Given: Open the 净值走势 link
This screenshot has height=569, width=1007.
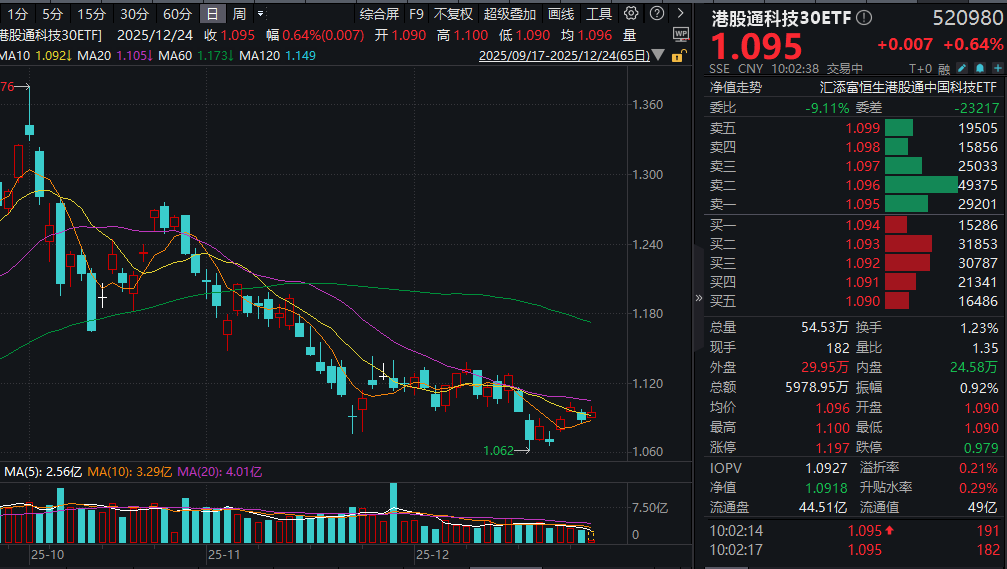Looking at the screenshot, I should [x=736, y=87].
